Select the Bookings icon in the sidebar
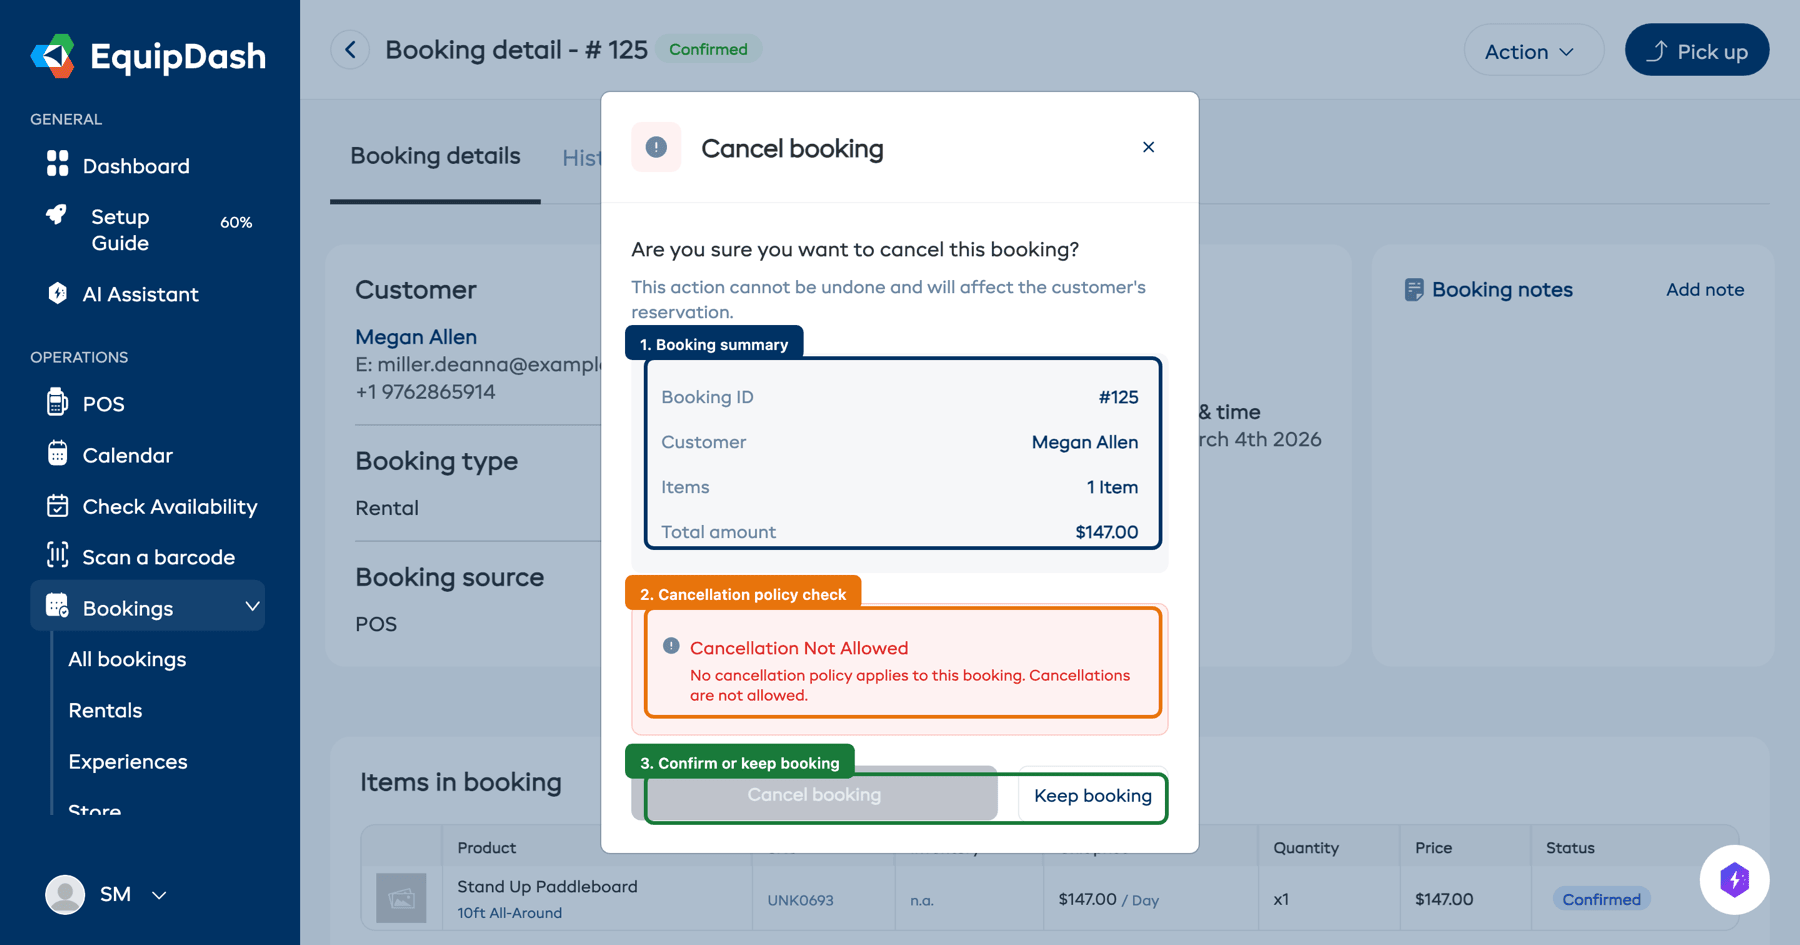 tap(58, 606)
